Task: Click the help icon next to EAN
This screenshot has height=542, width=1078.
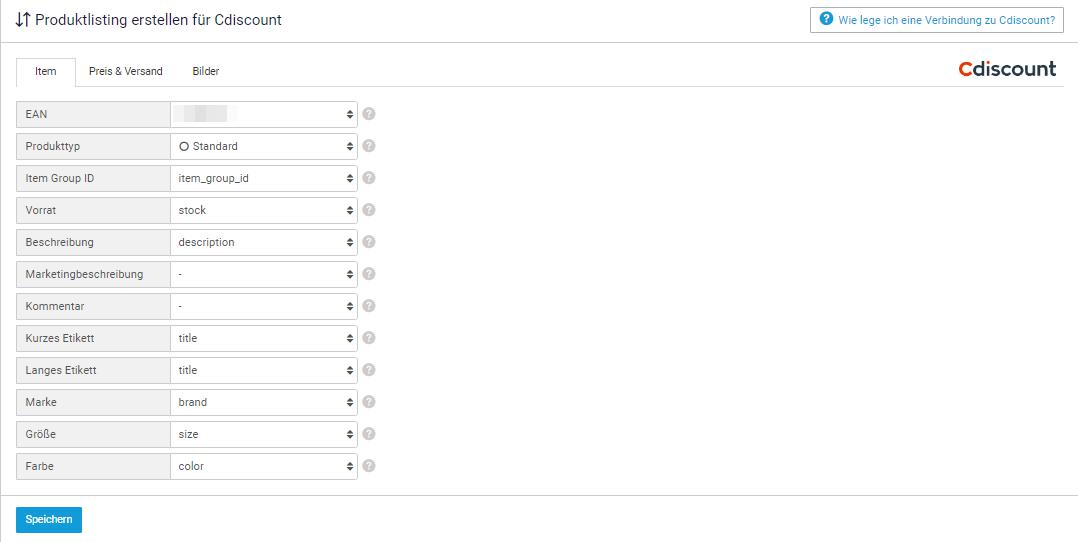Action: 368,114
